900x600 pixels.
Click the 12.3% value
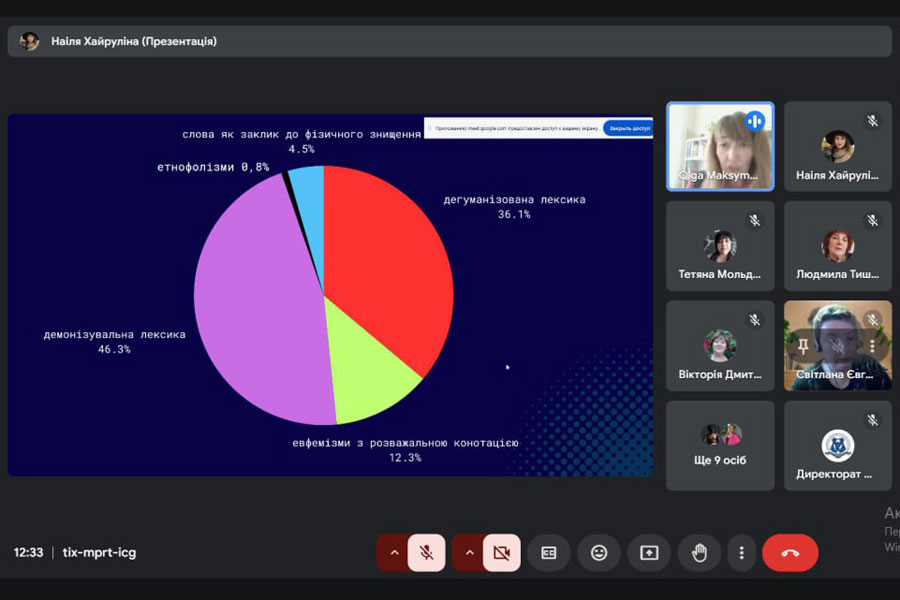405,458
